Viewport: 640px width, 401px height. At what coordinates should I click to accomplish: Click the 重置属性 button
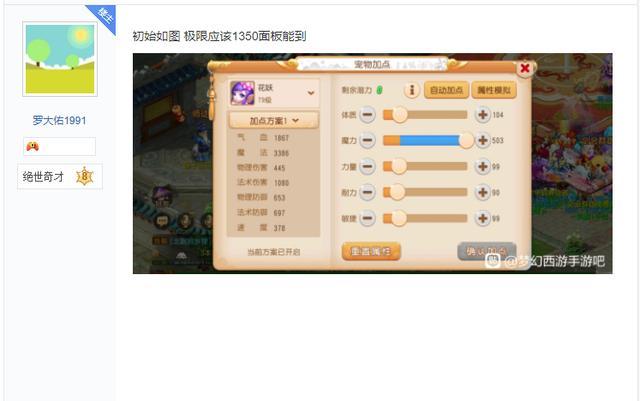(x=371, y=252)
